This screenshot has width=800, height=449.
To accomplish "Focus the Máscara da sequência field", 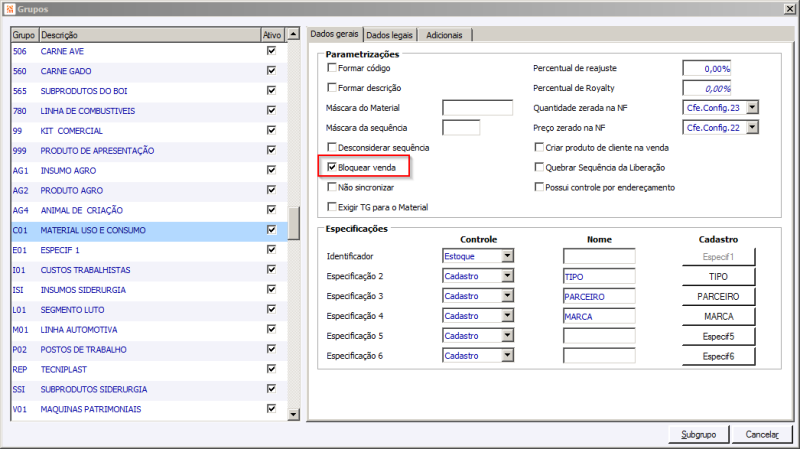I will [461, 128].
